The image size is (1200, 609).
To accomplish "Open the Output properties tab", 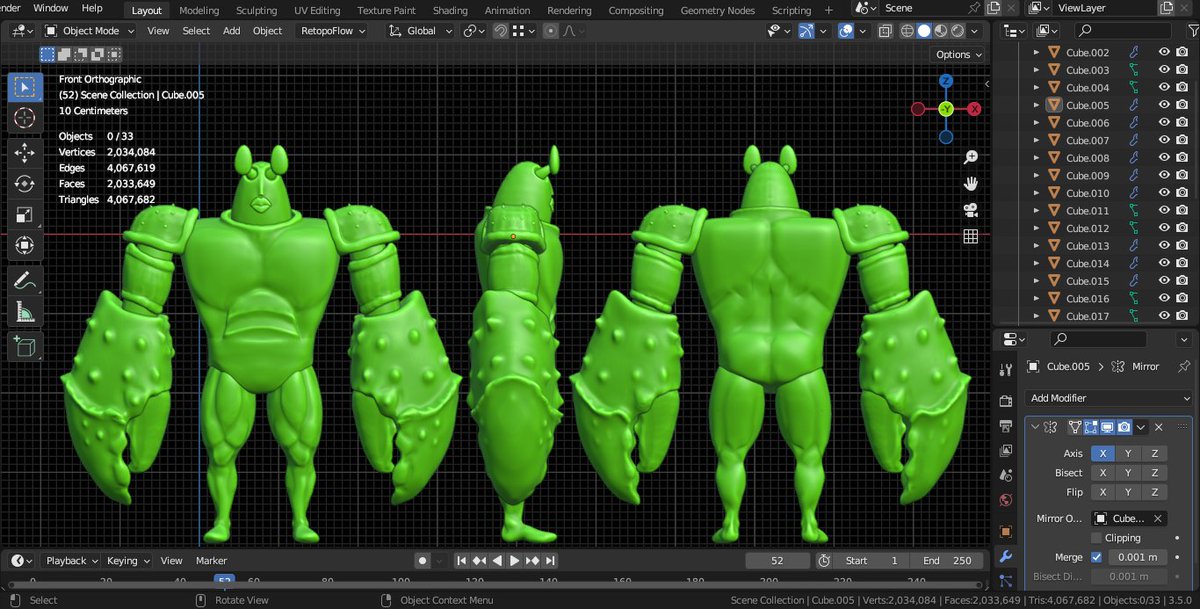I will coord(1007,426).
